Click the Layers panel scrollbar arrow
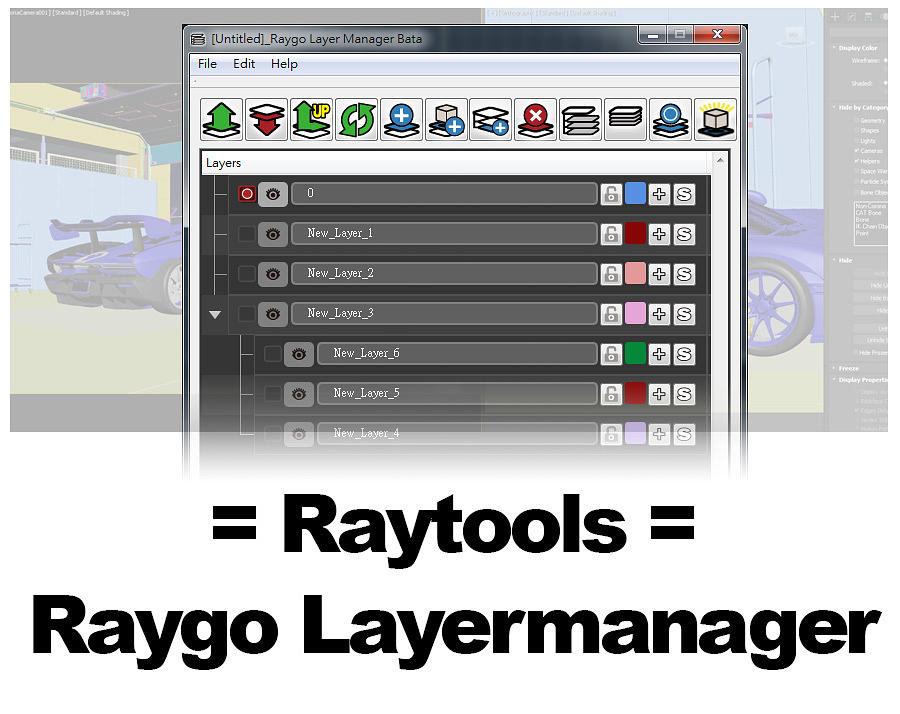Screen dimensions: 900x714 click(x=719, y=160)
